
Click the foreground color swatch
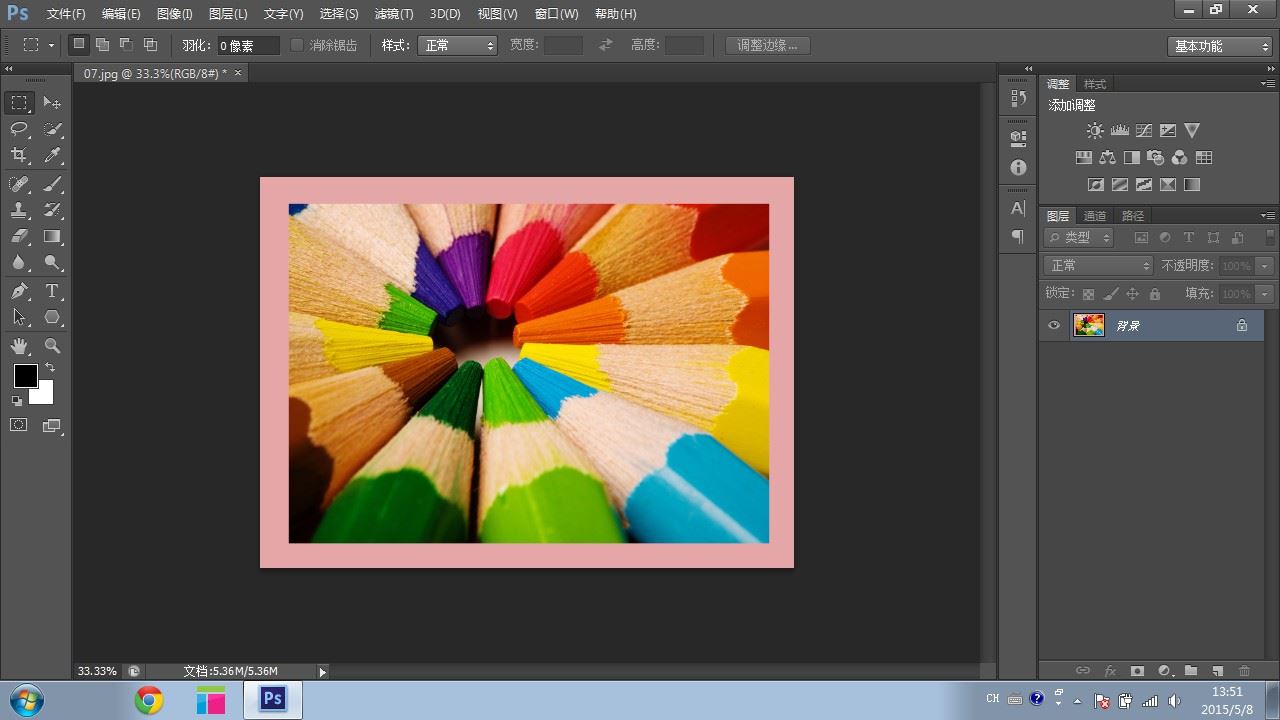25,376
